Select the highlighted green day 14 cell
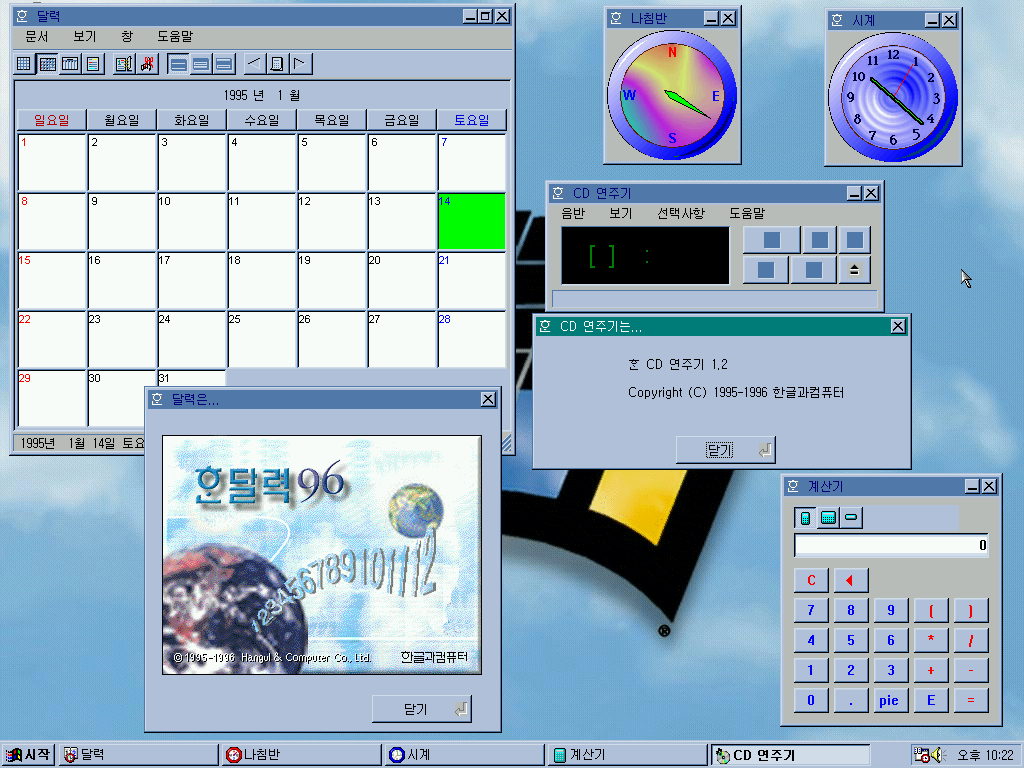The image size is (1024, 768). 471,221
